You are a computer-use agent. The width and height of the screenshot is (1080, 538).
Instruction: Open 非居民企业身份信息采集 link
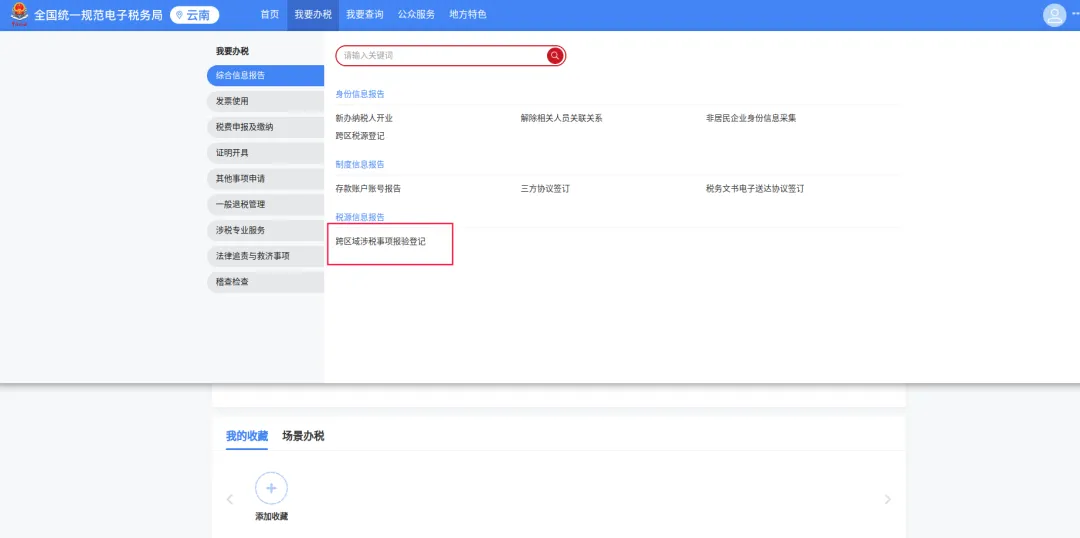pyautogui.click(x=751, y=118)
